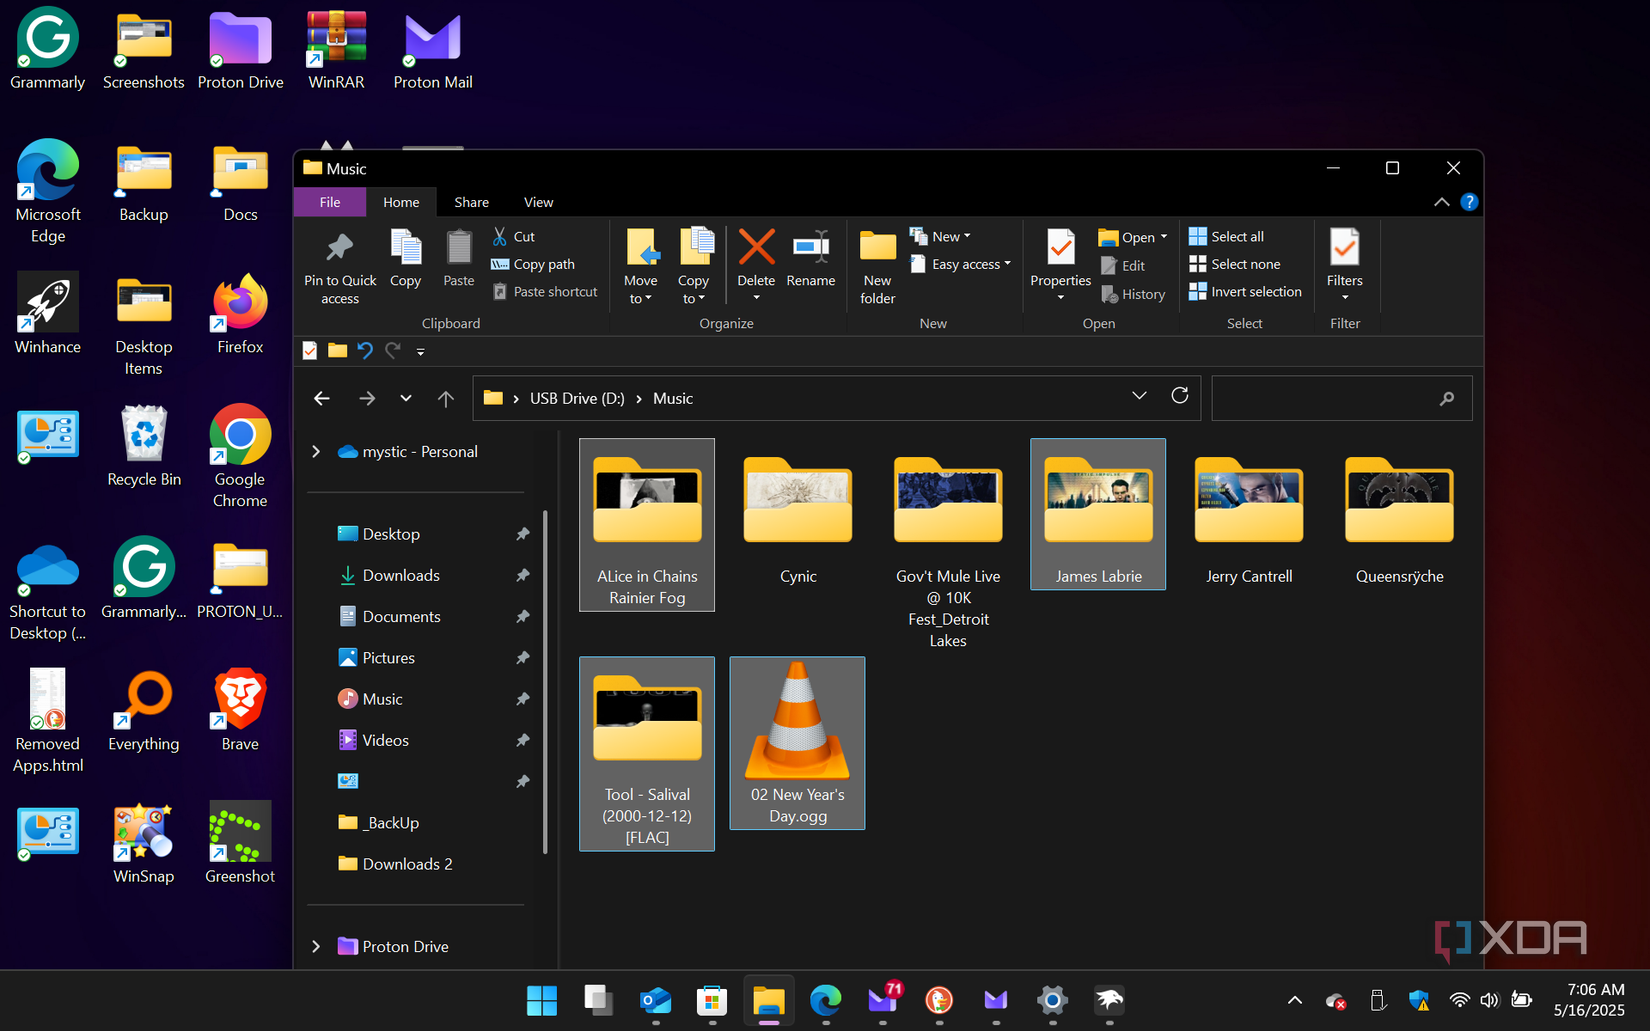Customize Quick Access Toolbar dropdown
Screen dimensions: 1650x1031
[421, 351]
